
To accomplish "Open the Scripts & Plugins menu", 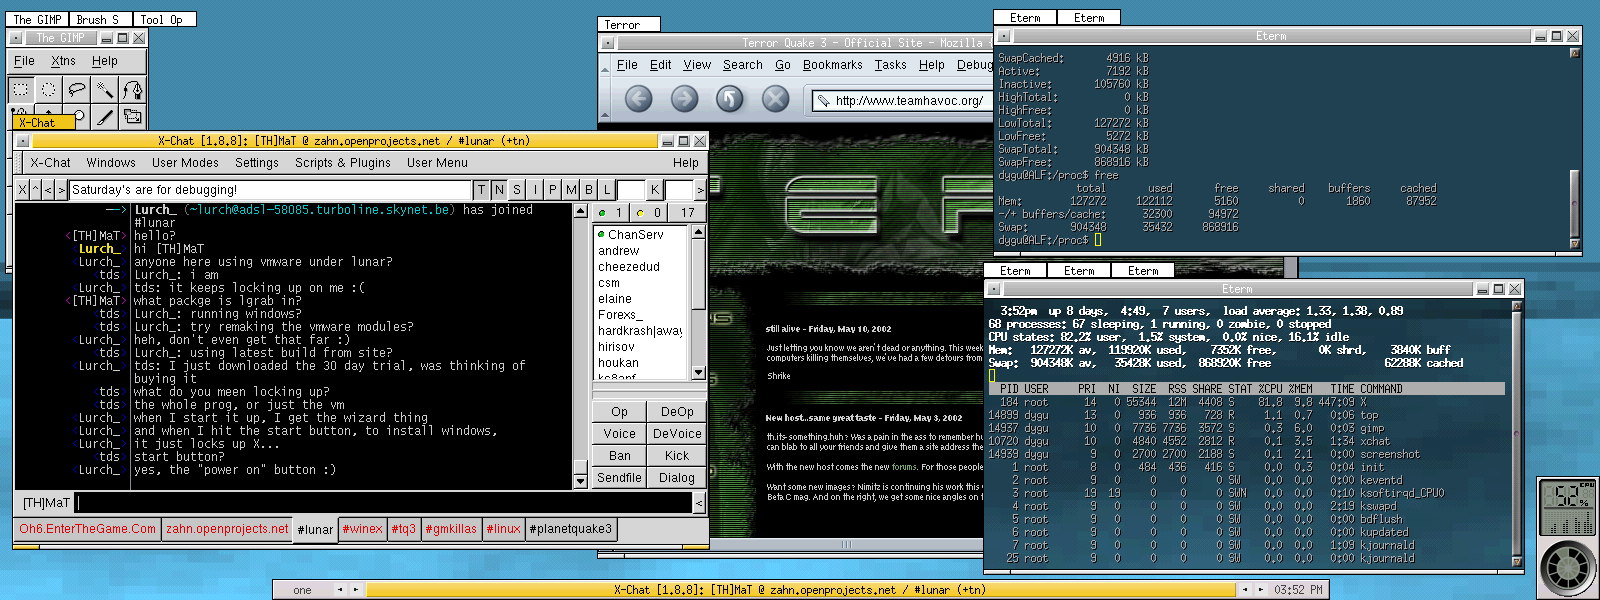I will (x=342, y=163).
